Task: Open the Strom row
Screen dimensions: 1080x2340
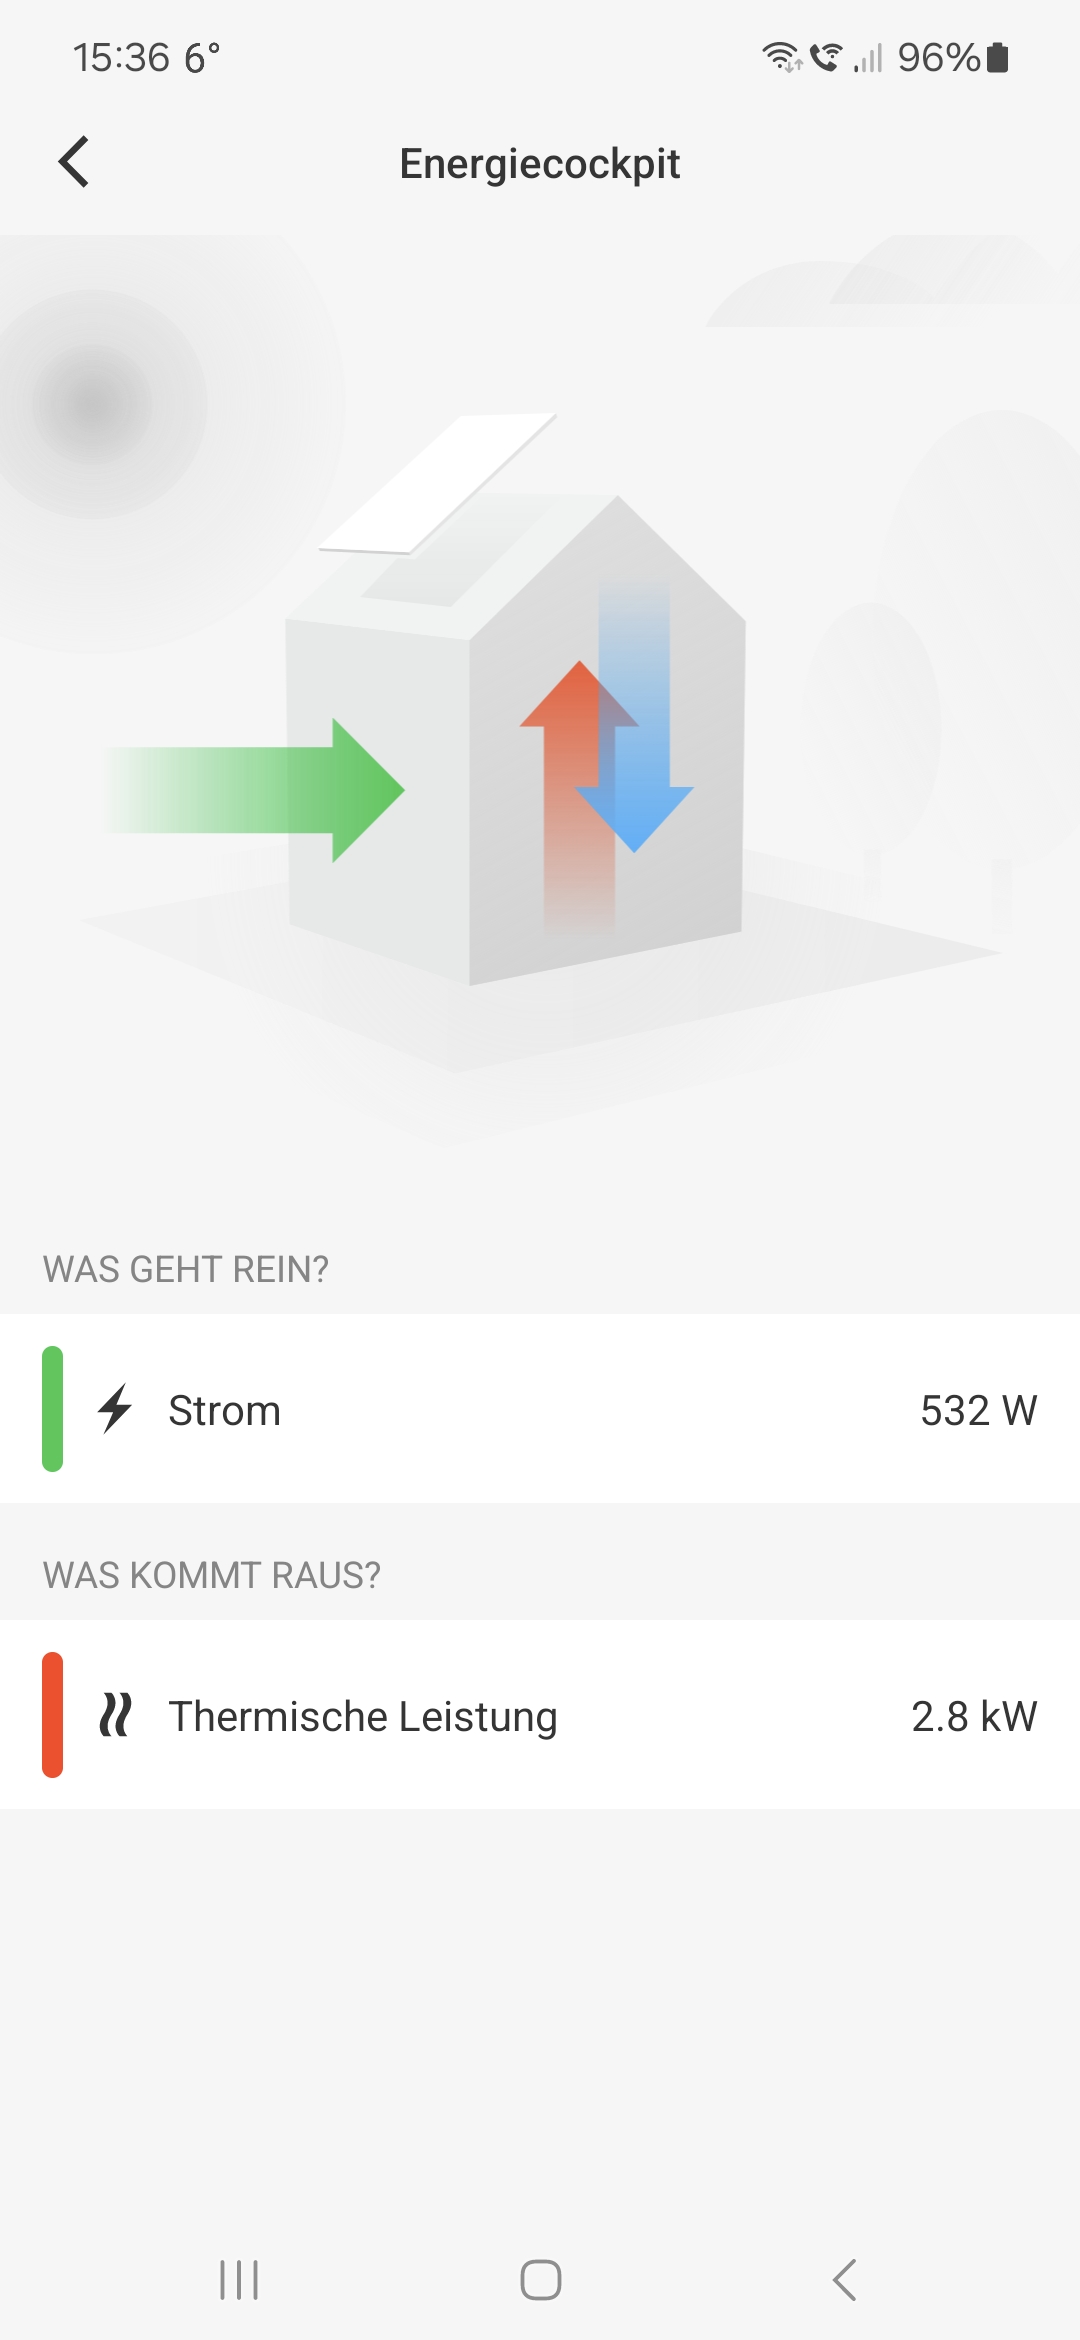Action: [540, 1409]
